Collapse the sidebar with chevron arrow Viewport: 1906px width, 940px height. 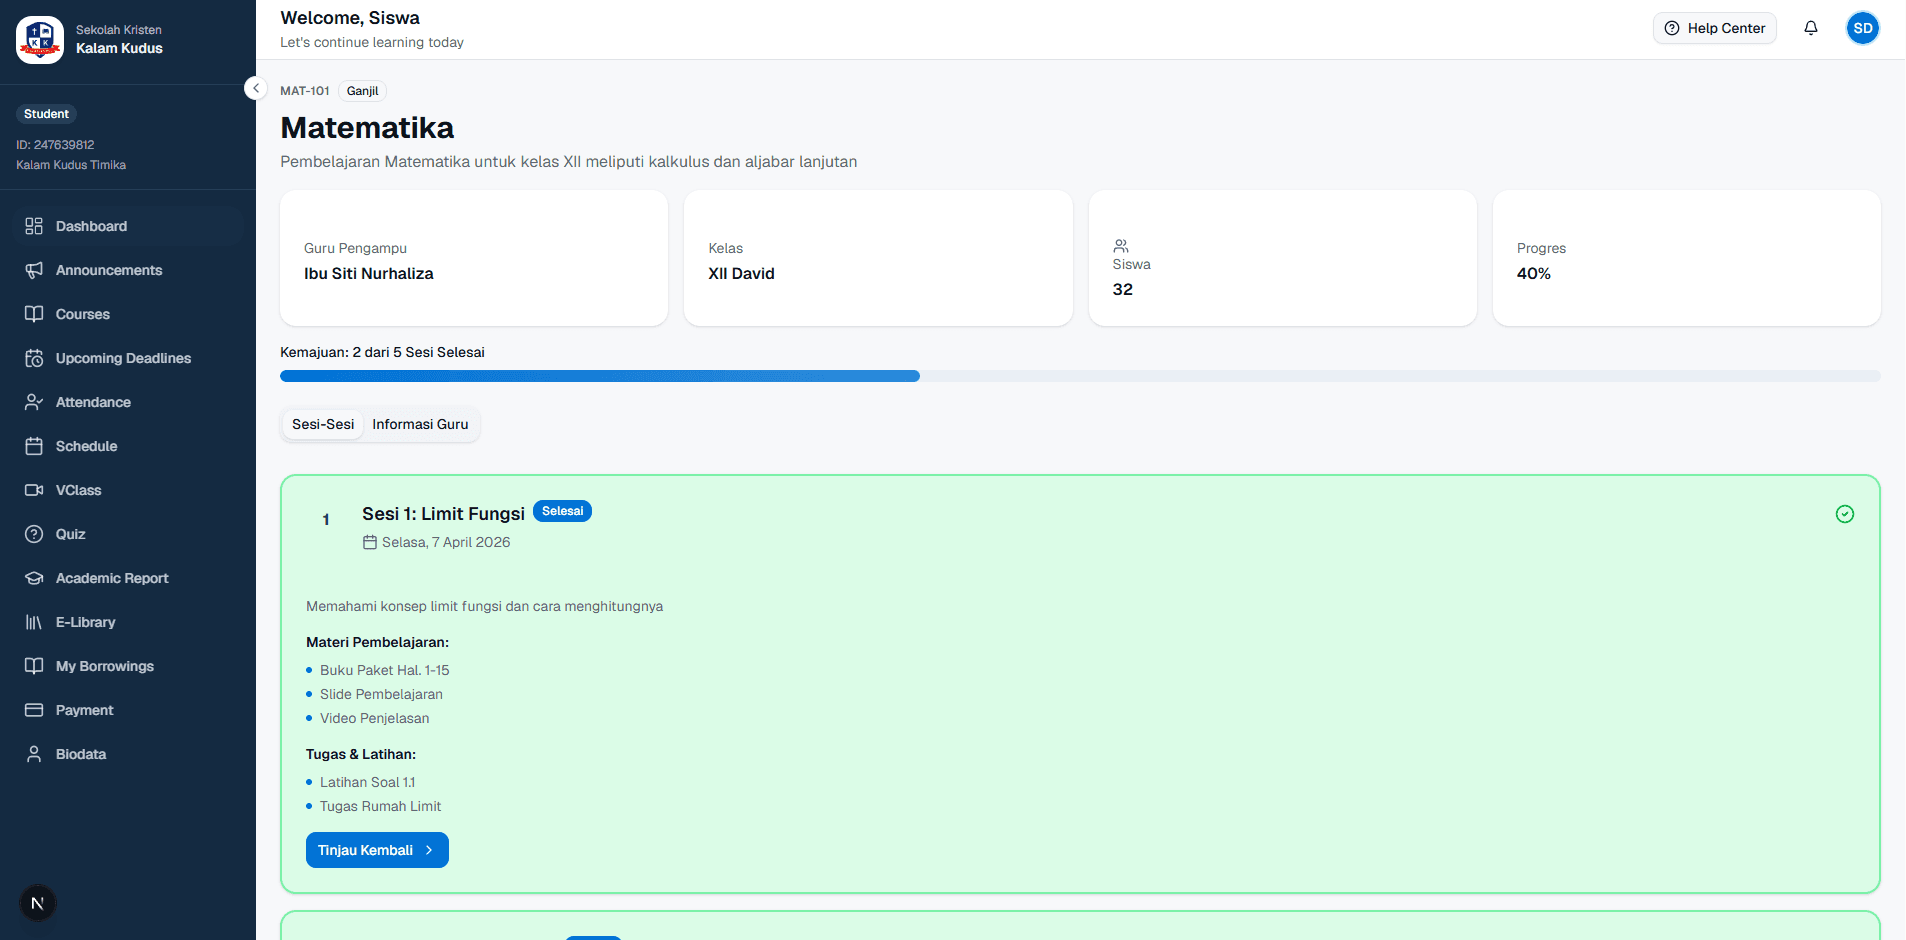(x=256, y=88)
